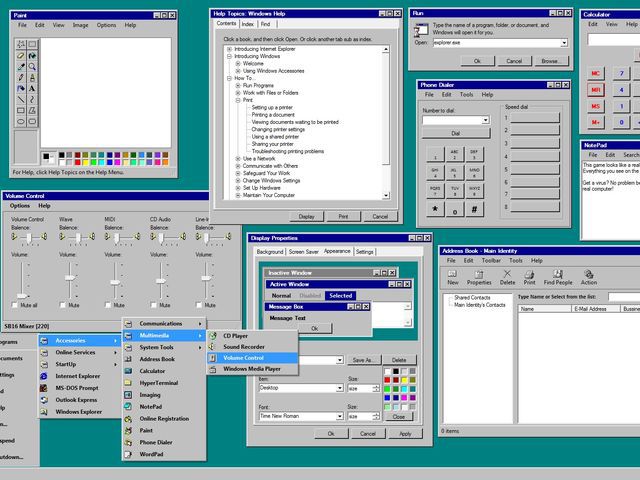The height and width of the screenshot is (480, 640).
Task: Open Imaging from Accessories menu
Action: pos(164,395)
